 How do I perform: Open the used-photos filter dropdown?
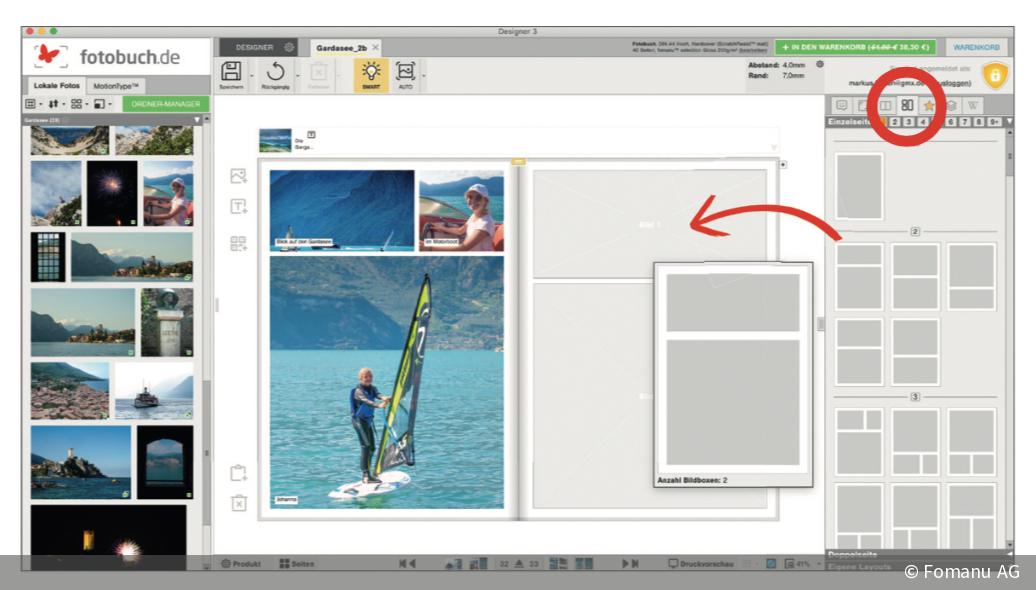102,104
